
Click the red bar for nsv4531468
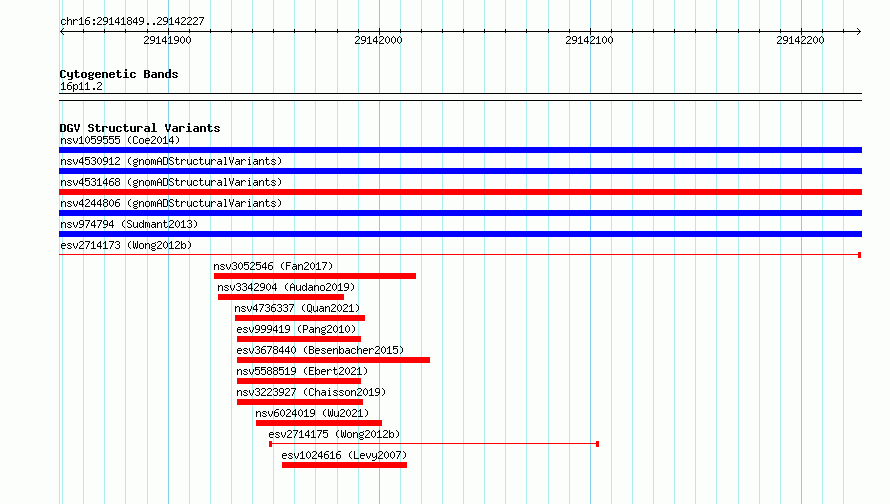click(460, 192)
